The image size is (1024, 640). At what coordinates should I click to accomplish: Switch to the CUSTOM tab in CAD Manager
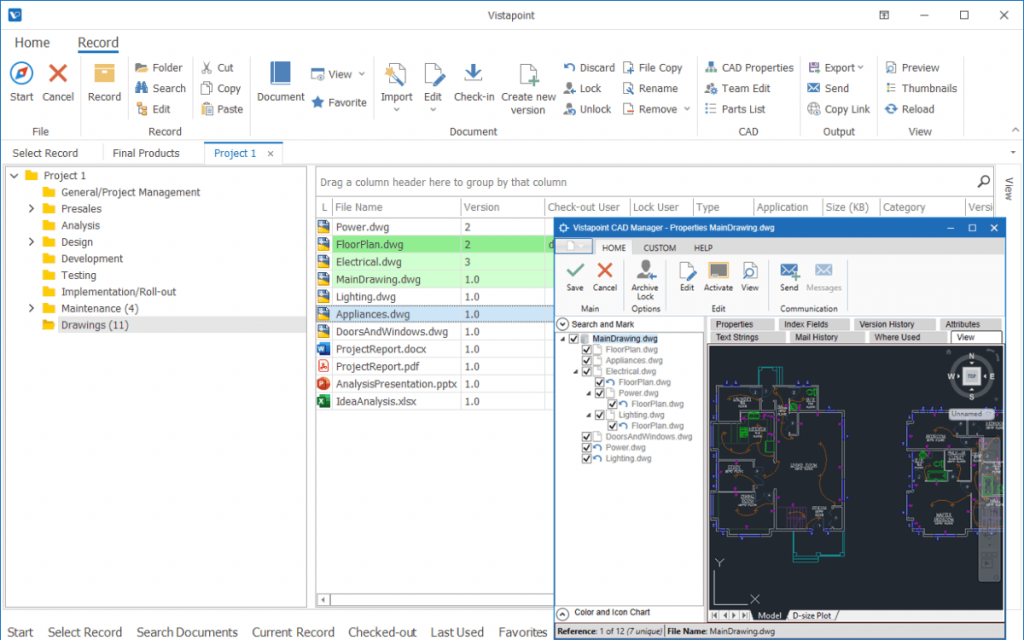point(659,247)
